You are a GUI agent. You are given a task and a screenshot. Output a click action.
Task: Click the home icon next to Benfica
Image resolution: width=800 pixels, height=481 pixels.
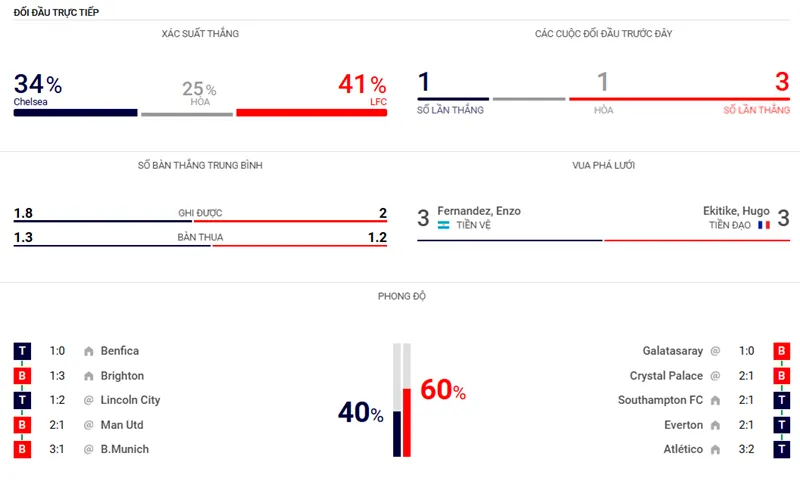point(88,351)
